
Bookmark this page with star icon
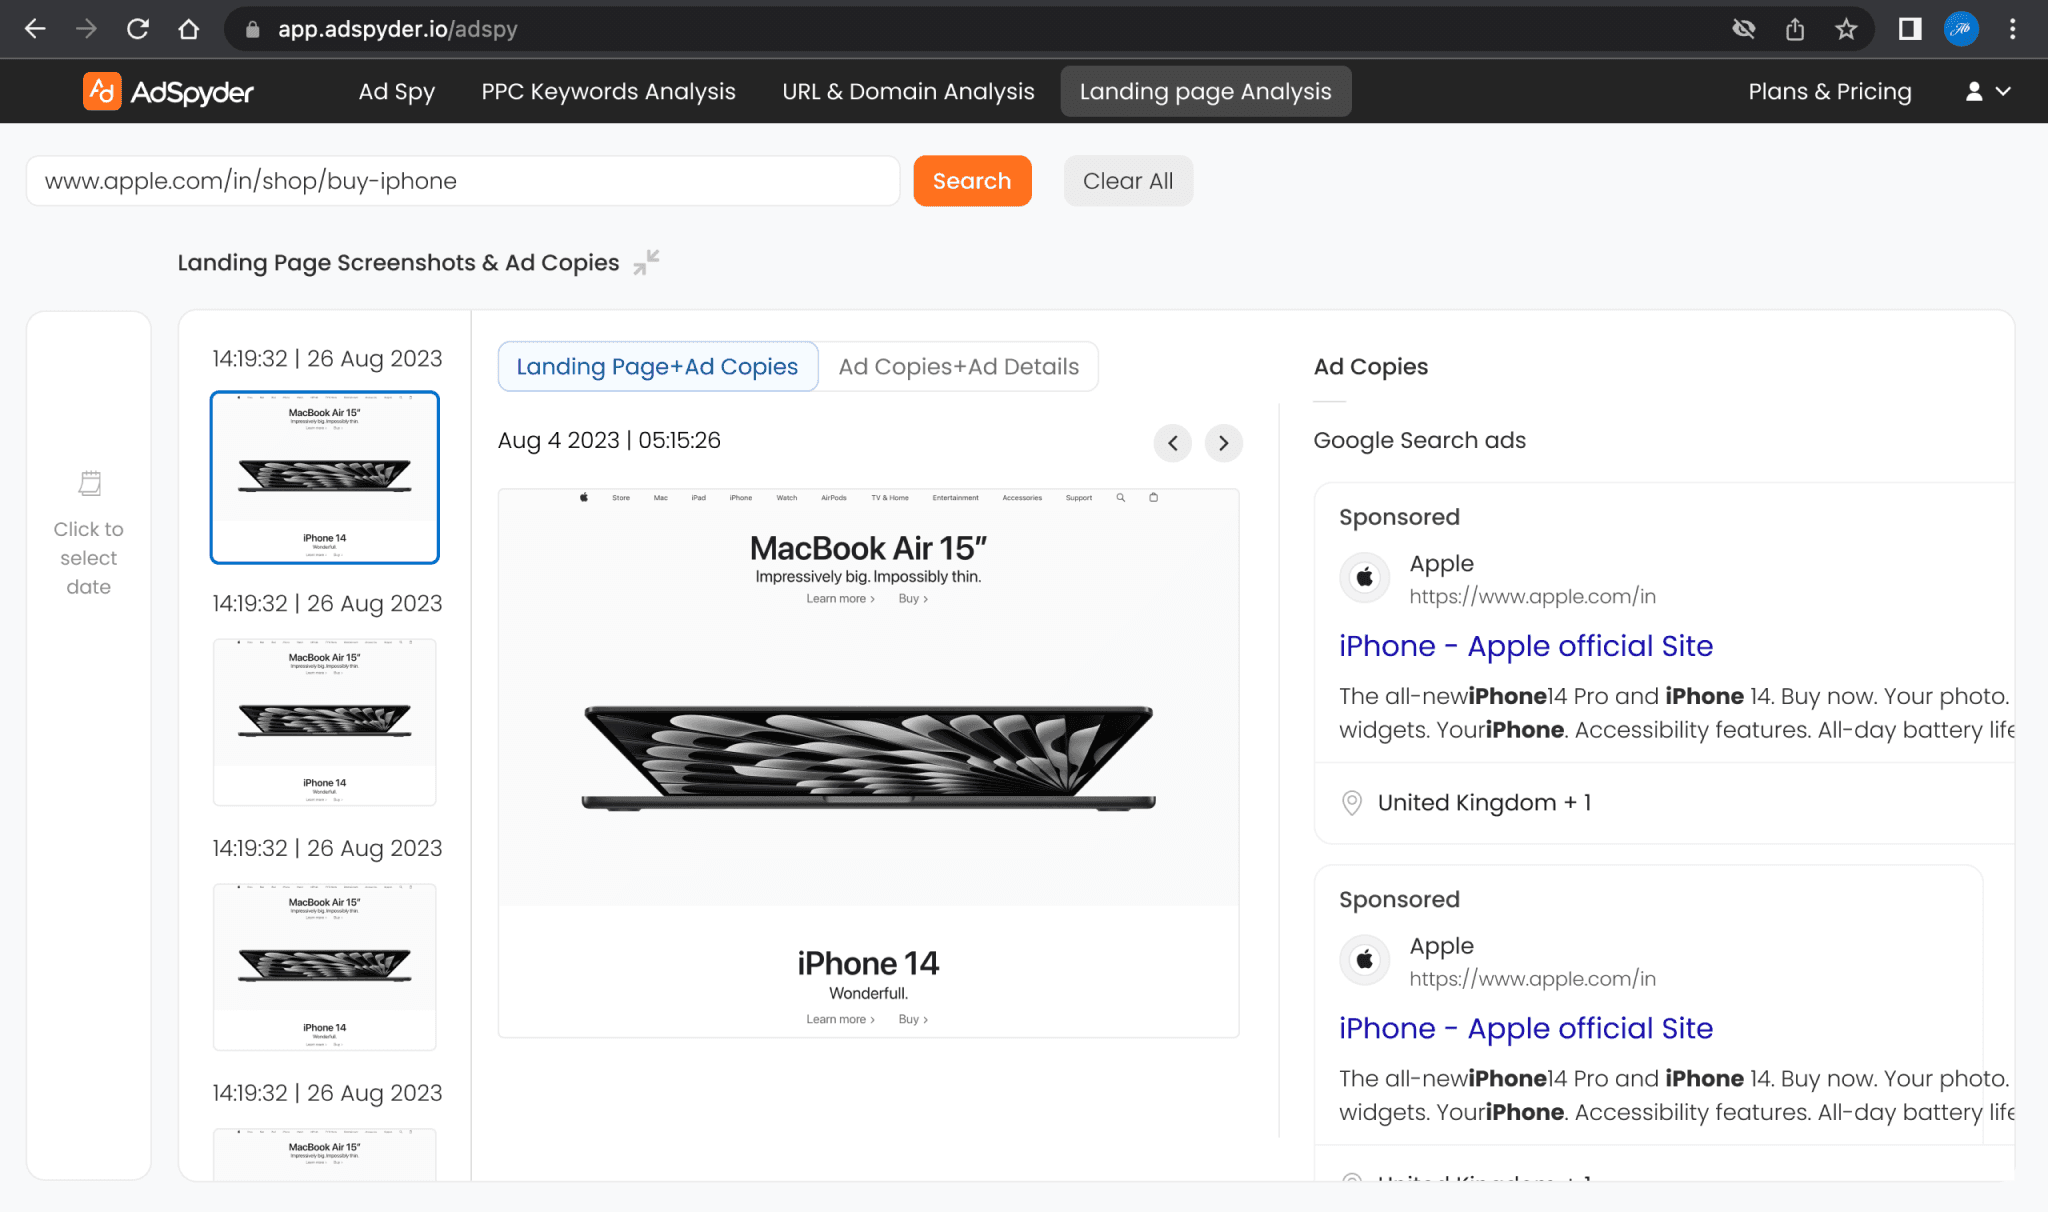click(1846, 29)
